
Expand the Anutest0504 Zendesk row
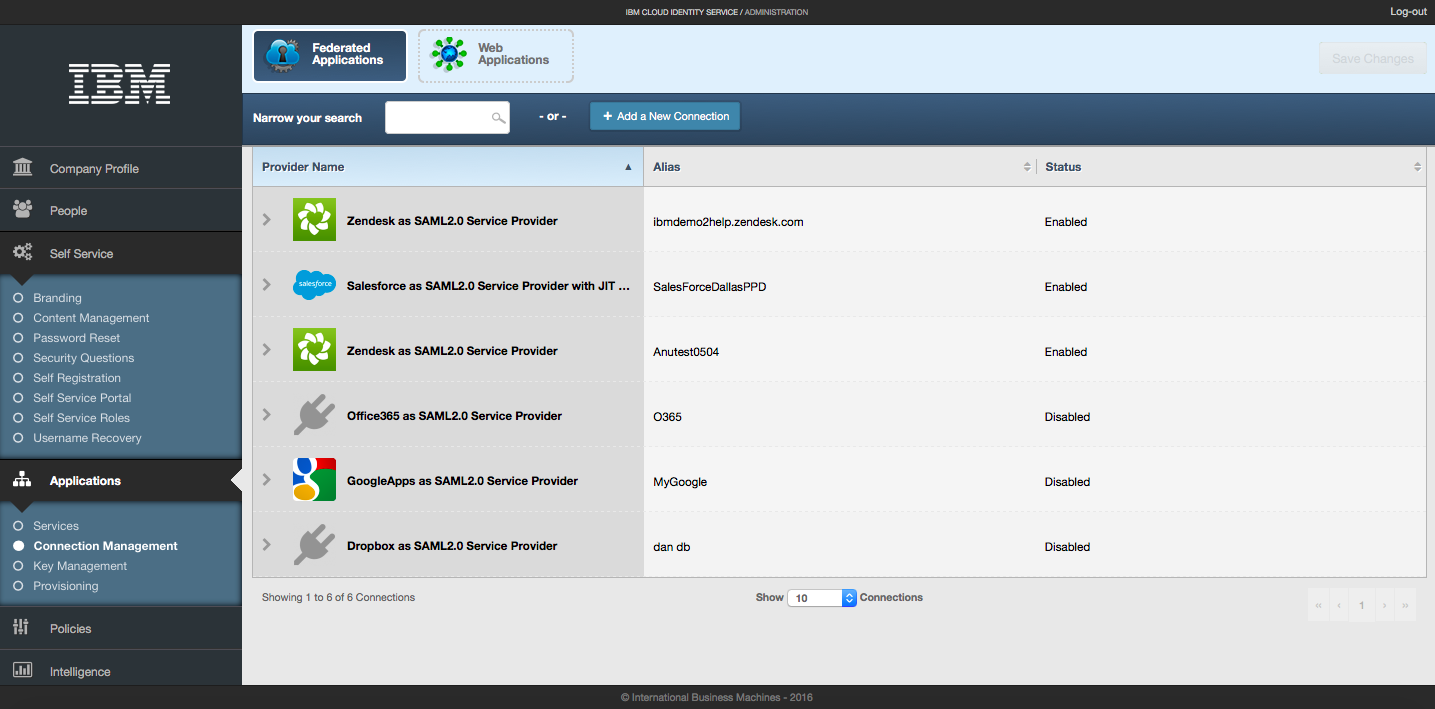[267, 350]
